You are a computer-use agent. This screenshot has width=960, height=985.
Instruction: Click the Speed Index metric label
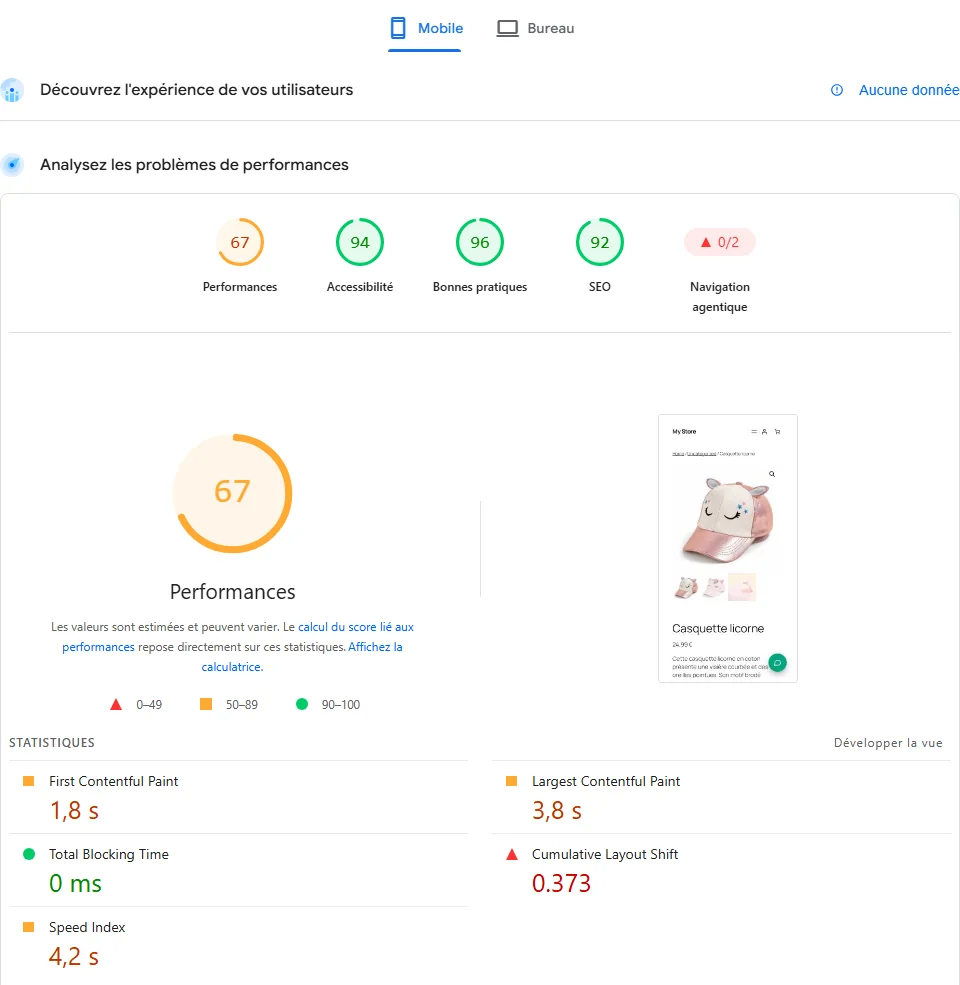(87, 927)
